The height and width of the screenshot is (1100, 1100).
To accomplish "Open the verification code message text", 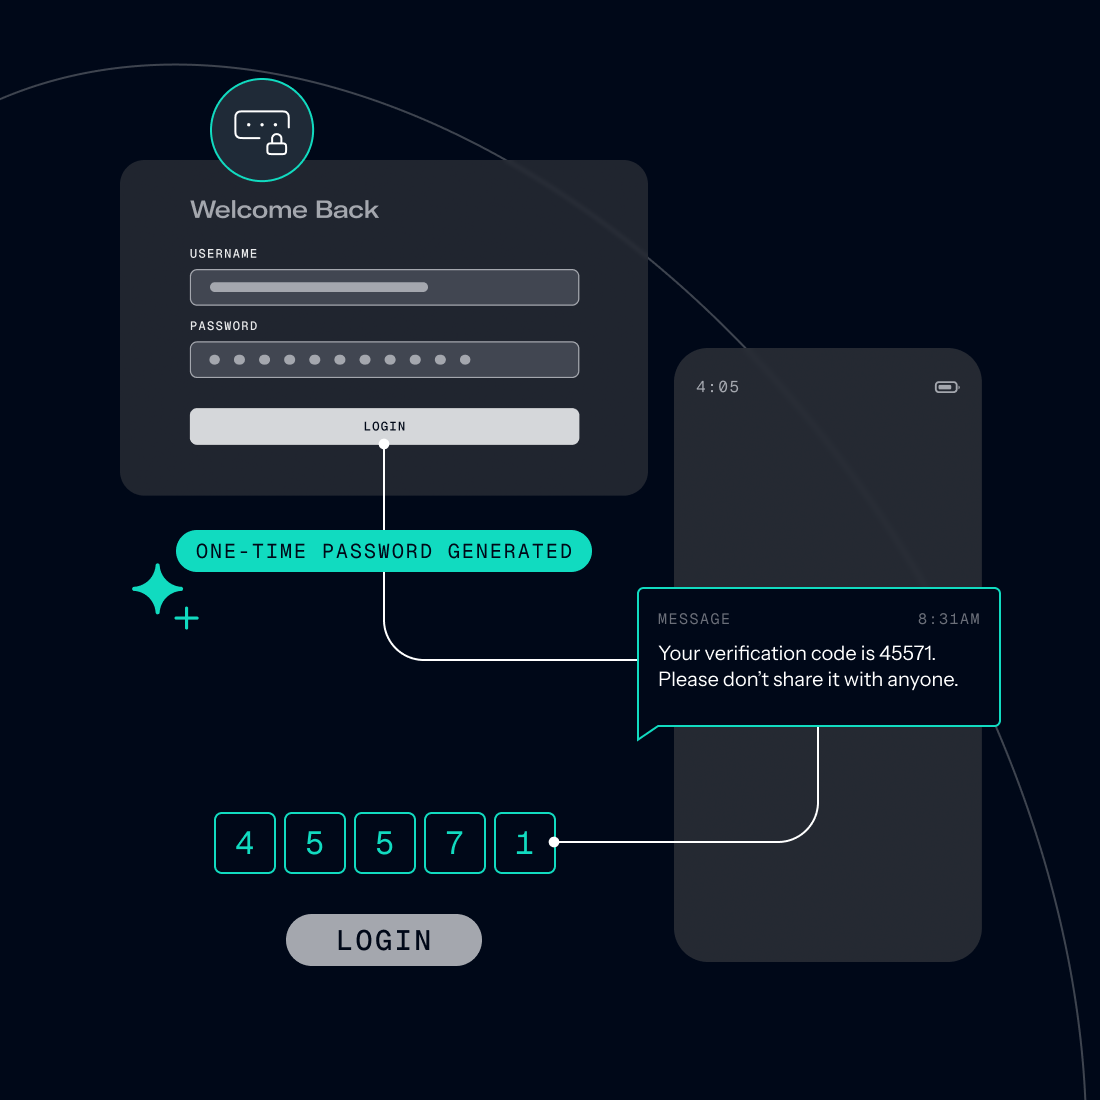I will coord(808,666).
